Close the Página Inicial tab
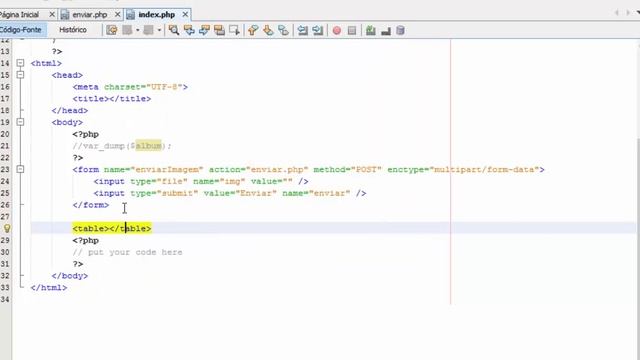 [x=52, y=14]
